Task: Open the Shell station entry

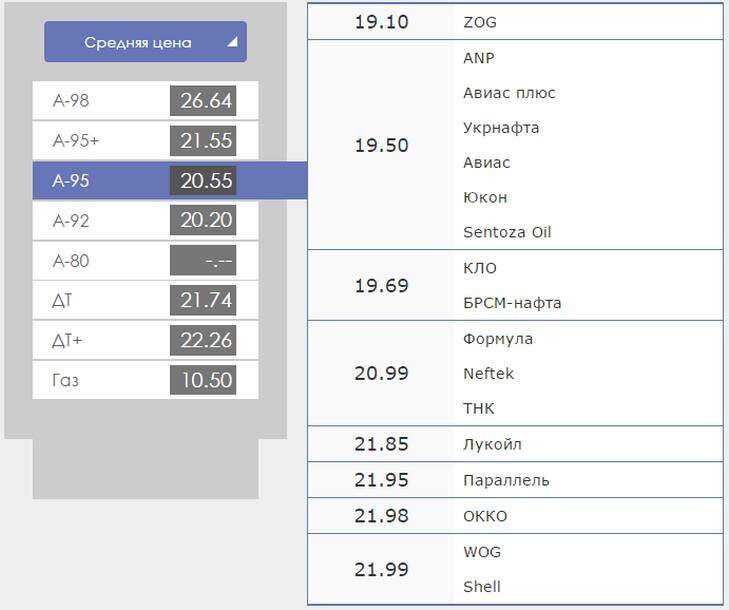Action: click(x=482, y=586)
